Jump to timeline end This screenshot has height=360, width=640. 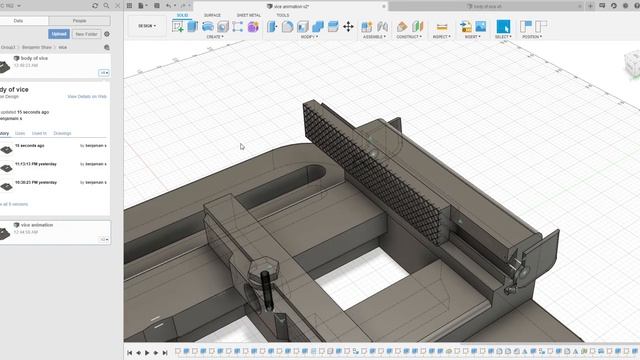coord(165,352)
